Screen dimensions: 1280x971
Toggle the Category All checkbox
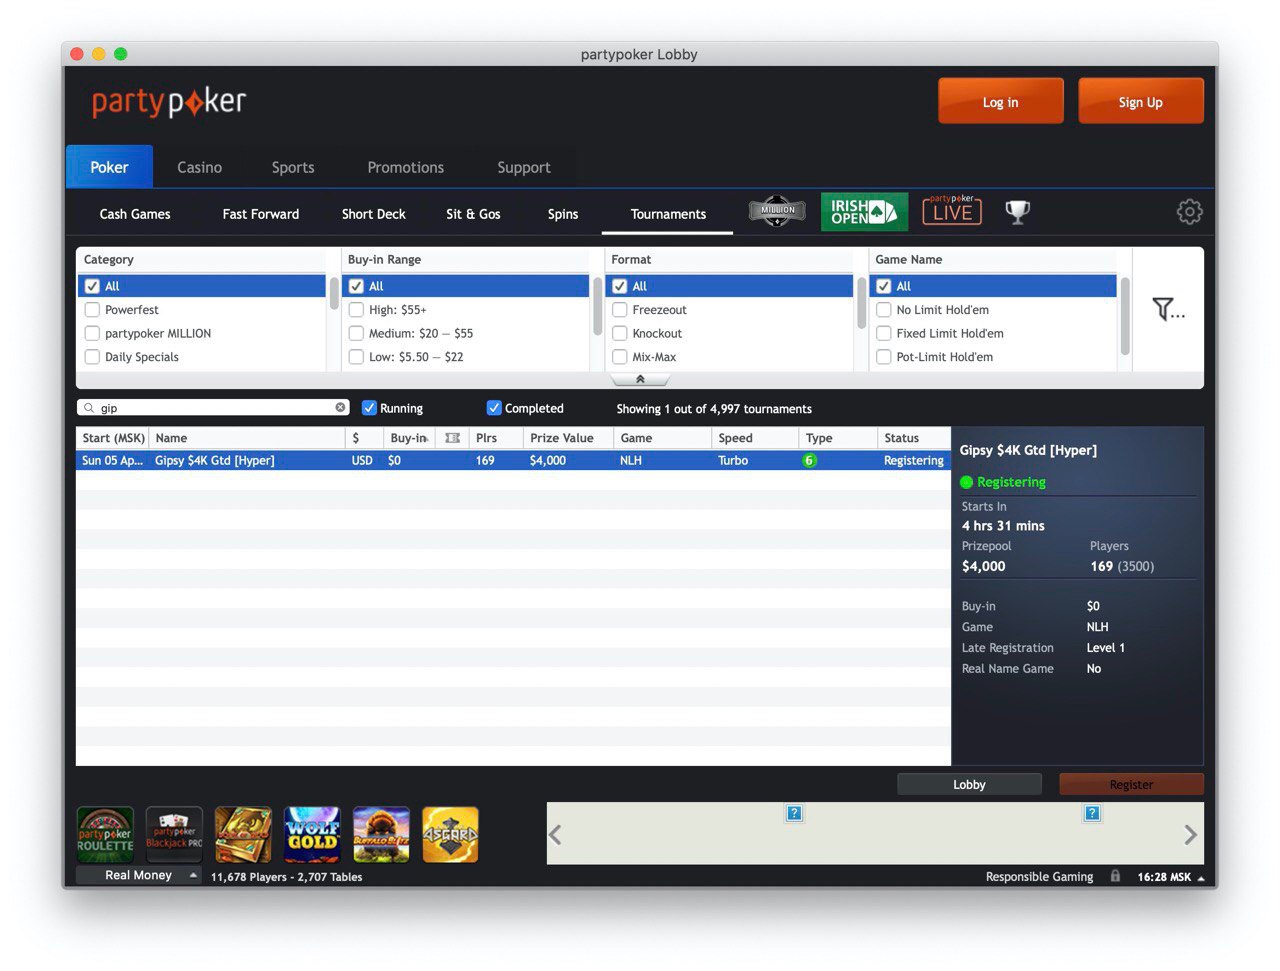[92, 286]
